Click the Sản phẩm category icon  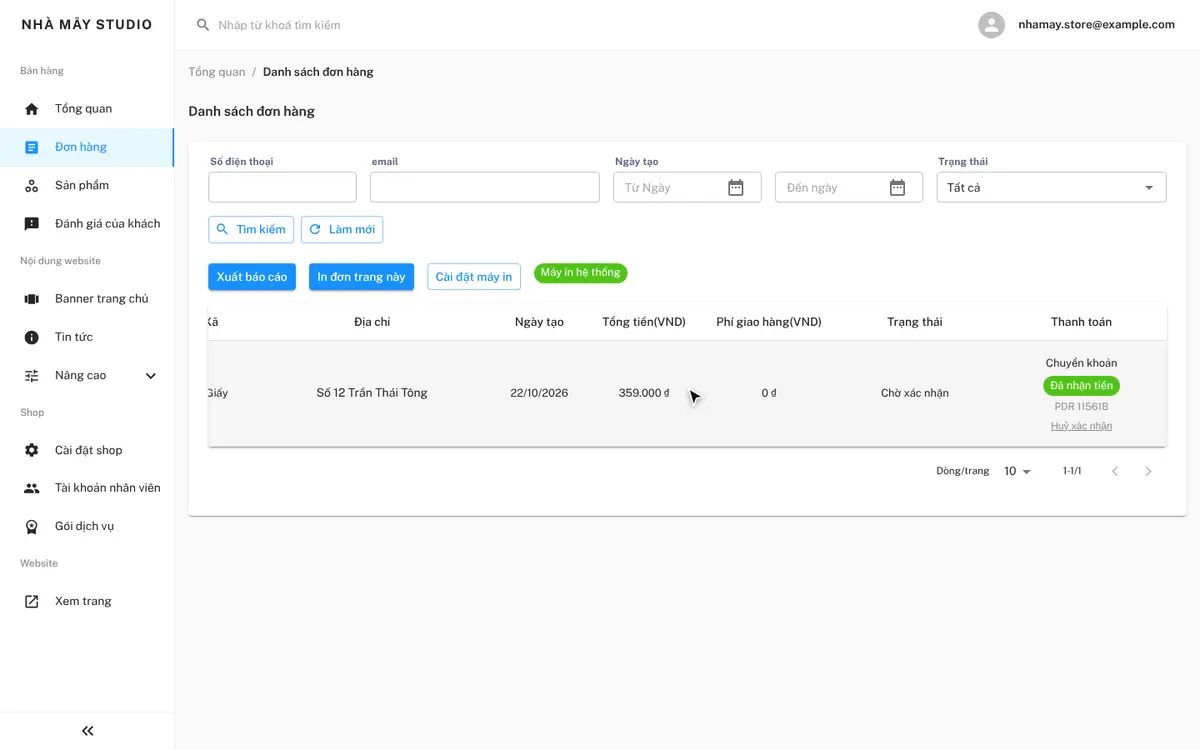[32, 186]
